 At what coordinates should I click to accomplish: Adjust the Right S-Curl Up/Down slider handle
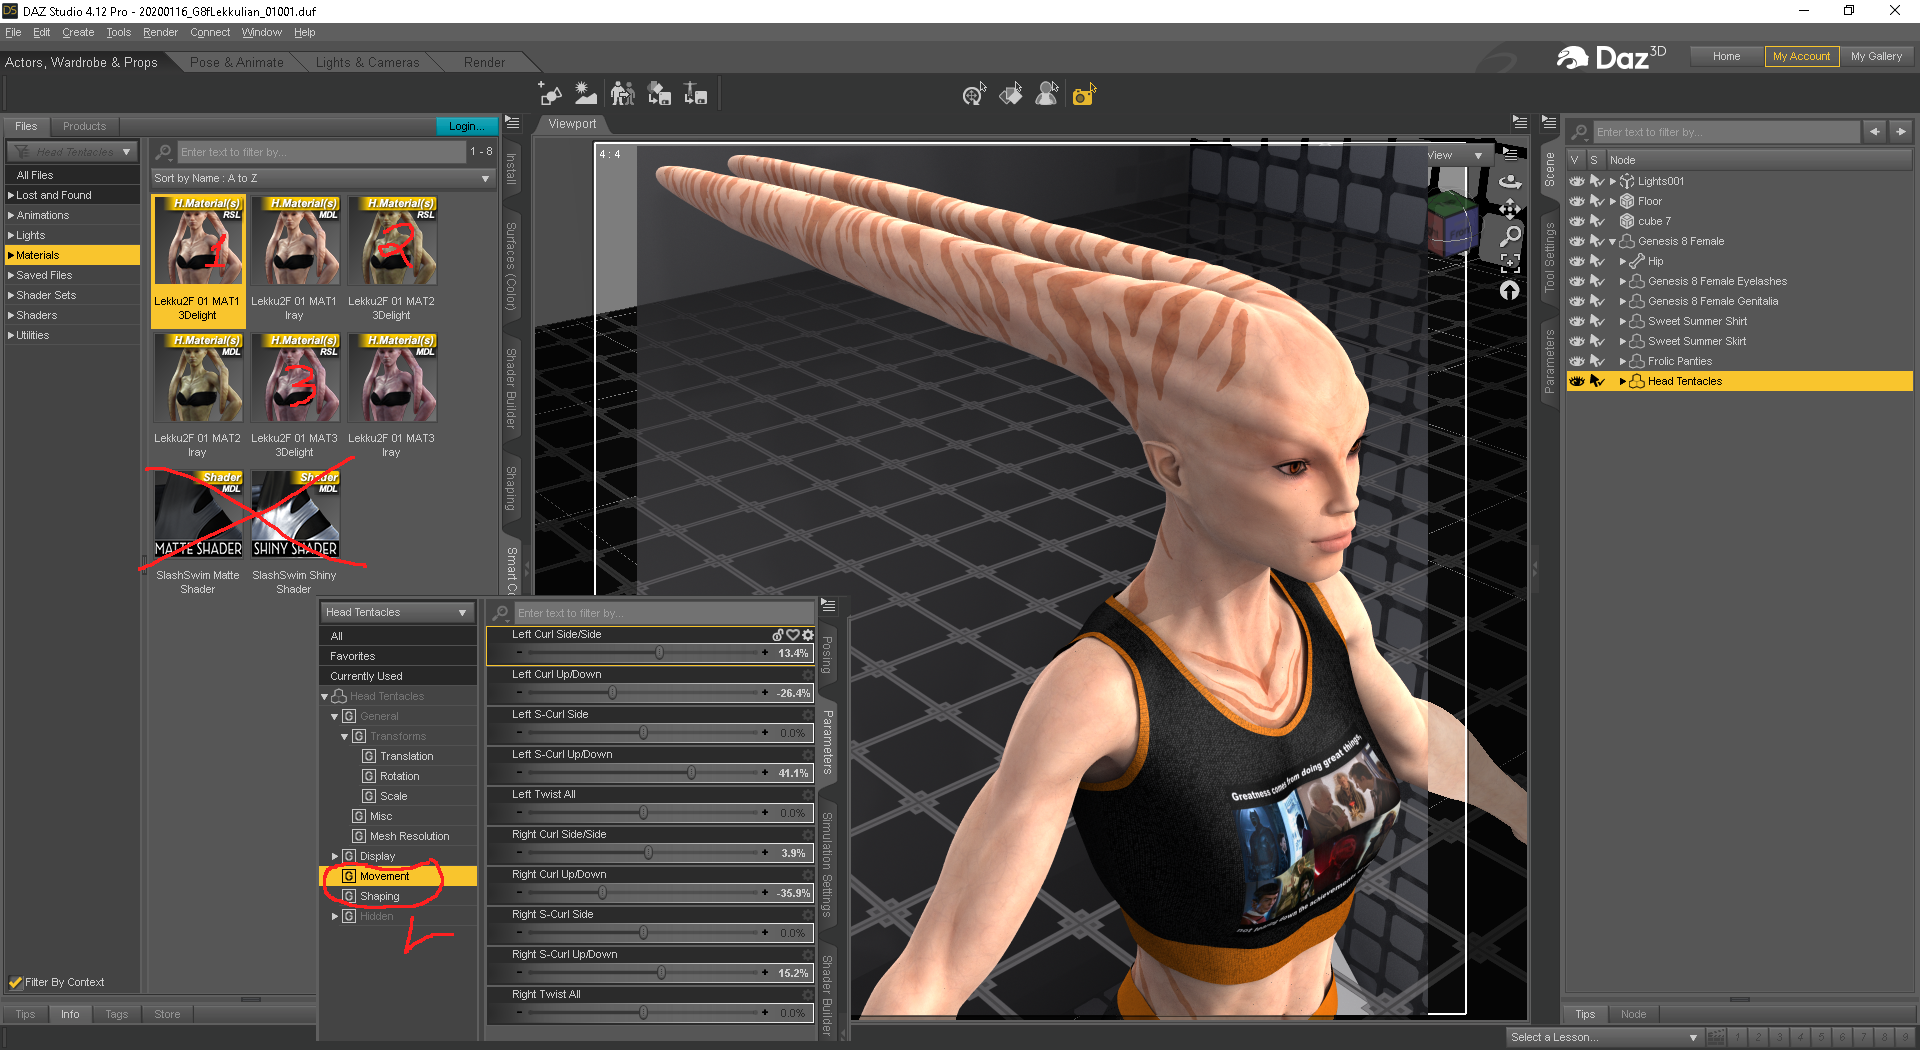pyautogui.click(x=661, y=973)
